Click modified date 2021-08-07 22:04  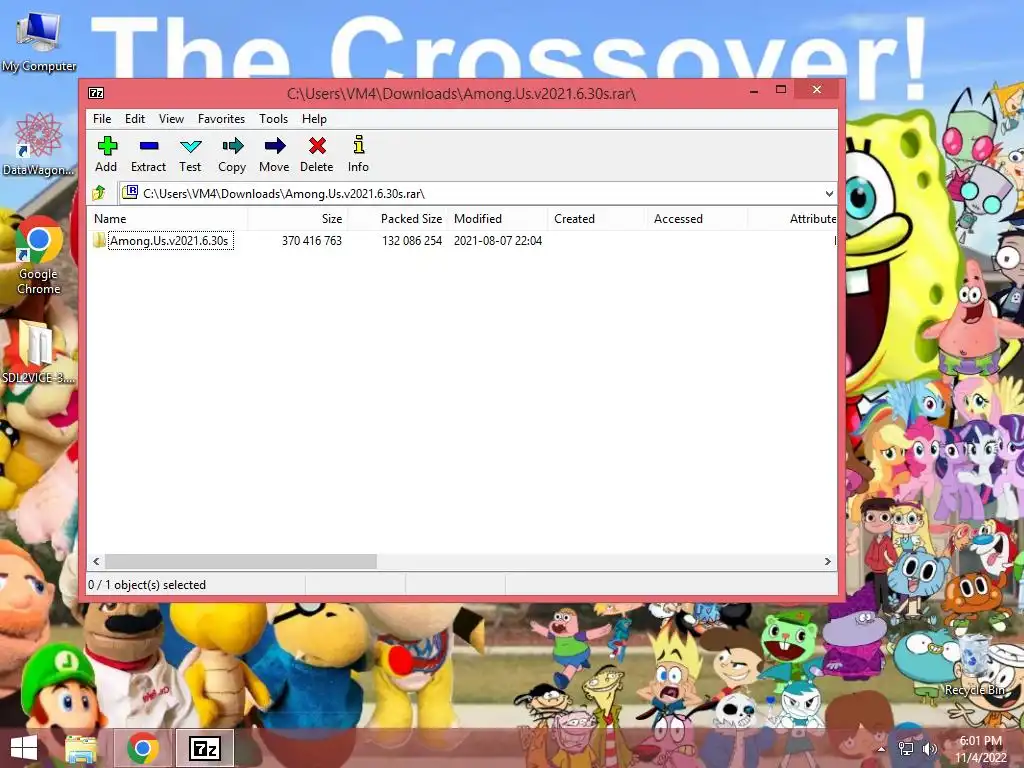point(498,240)
